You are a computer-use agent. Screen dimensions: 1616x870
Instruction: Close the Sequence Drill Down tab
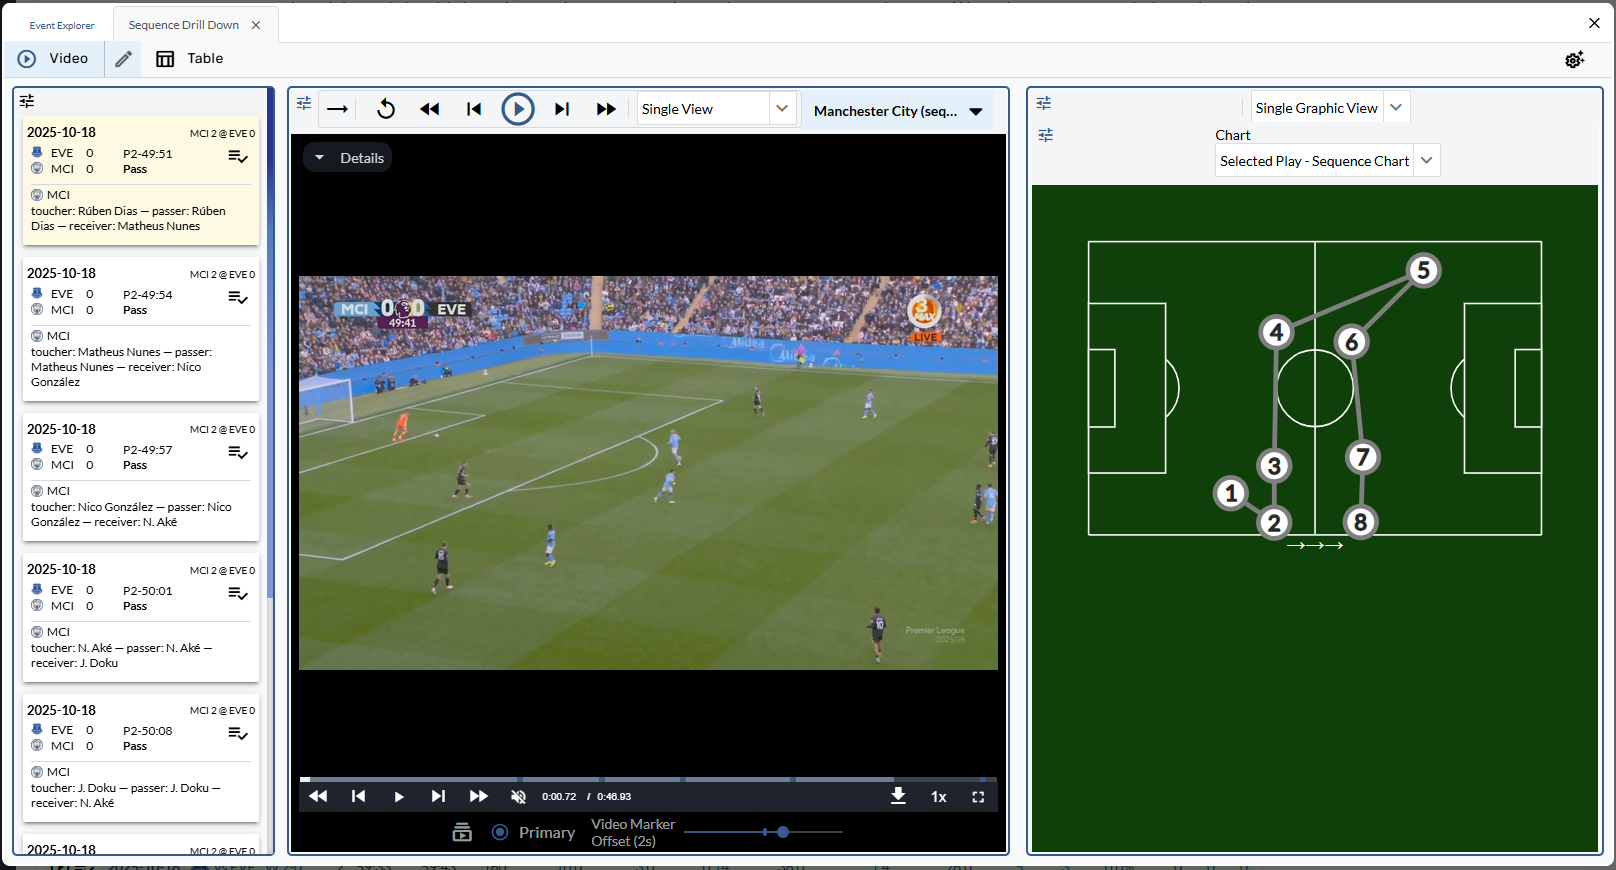(x=256, y=25)
